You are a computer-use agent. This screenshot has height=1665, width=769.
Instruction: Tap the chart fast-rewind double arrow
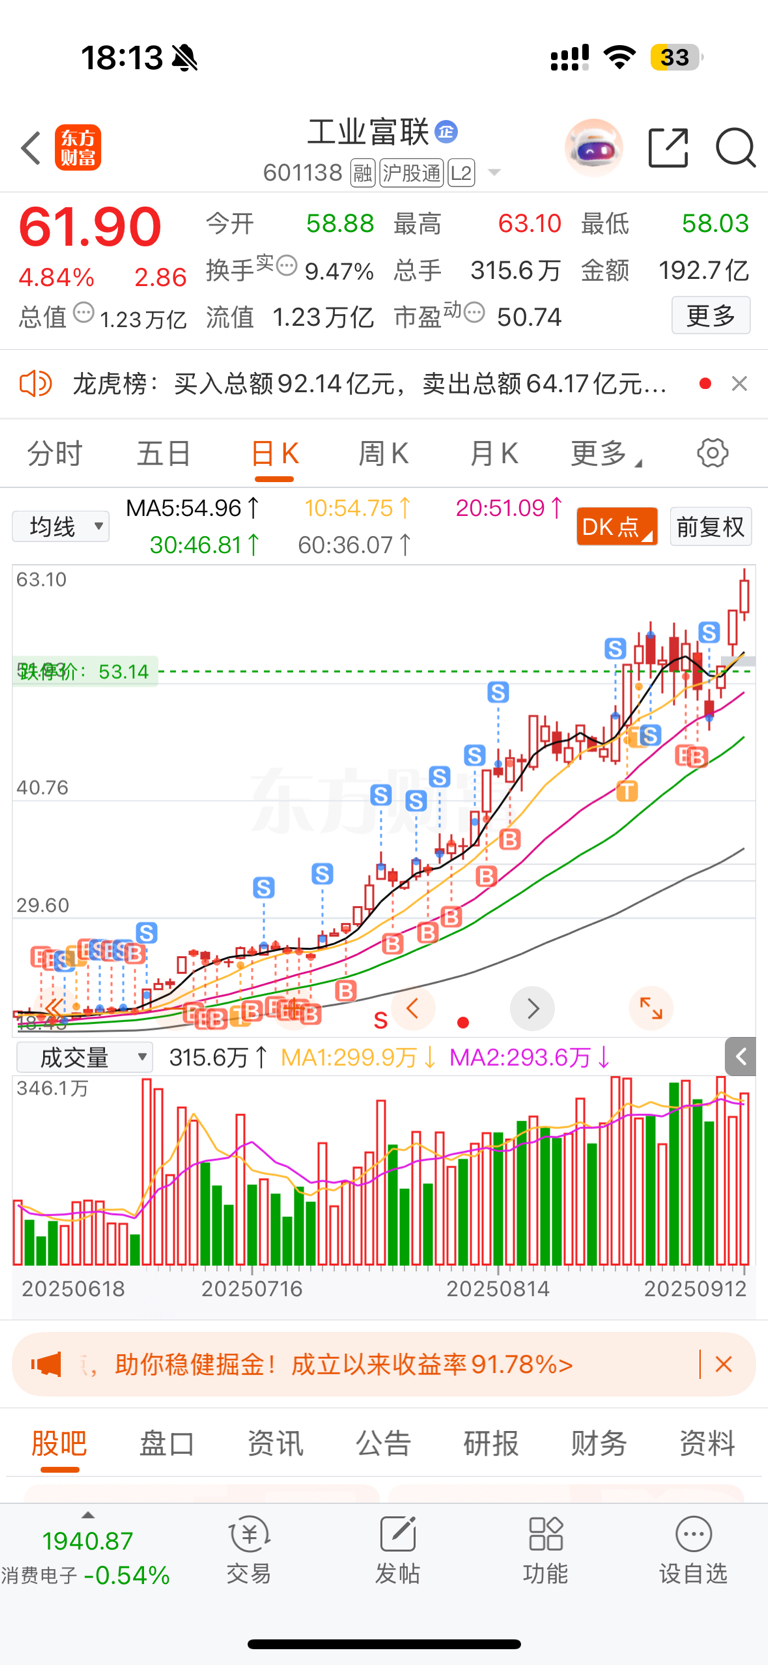click(52, 1007)
